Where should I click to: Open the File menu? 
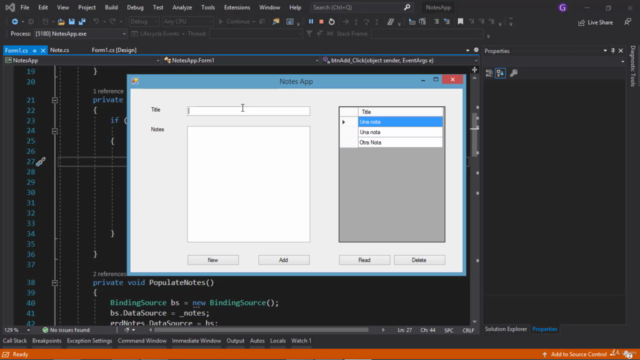(x=25, y=7)
